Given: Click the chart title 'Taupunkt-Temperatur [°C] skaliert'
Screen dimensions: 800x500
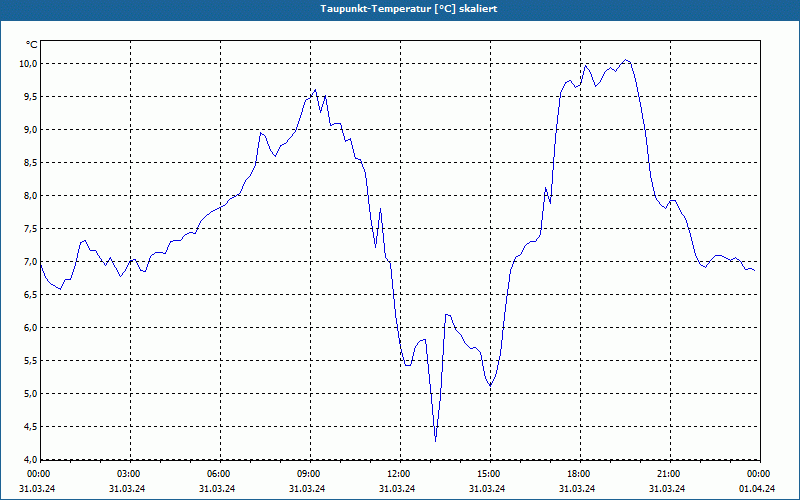Looking at the screenshot, I should [409, 9].
